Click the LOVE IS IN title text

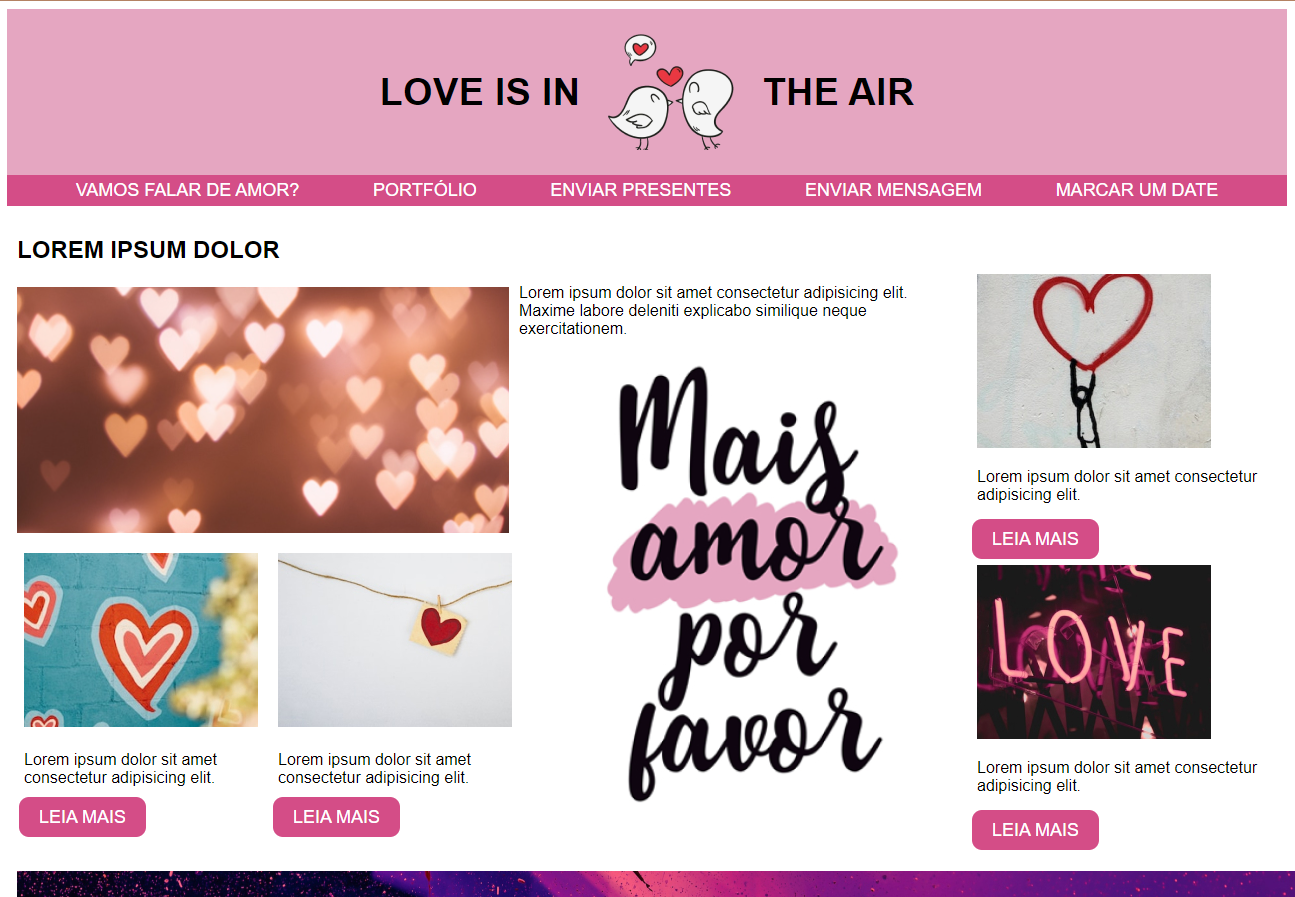point(480,92)
